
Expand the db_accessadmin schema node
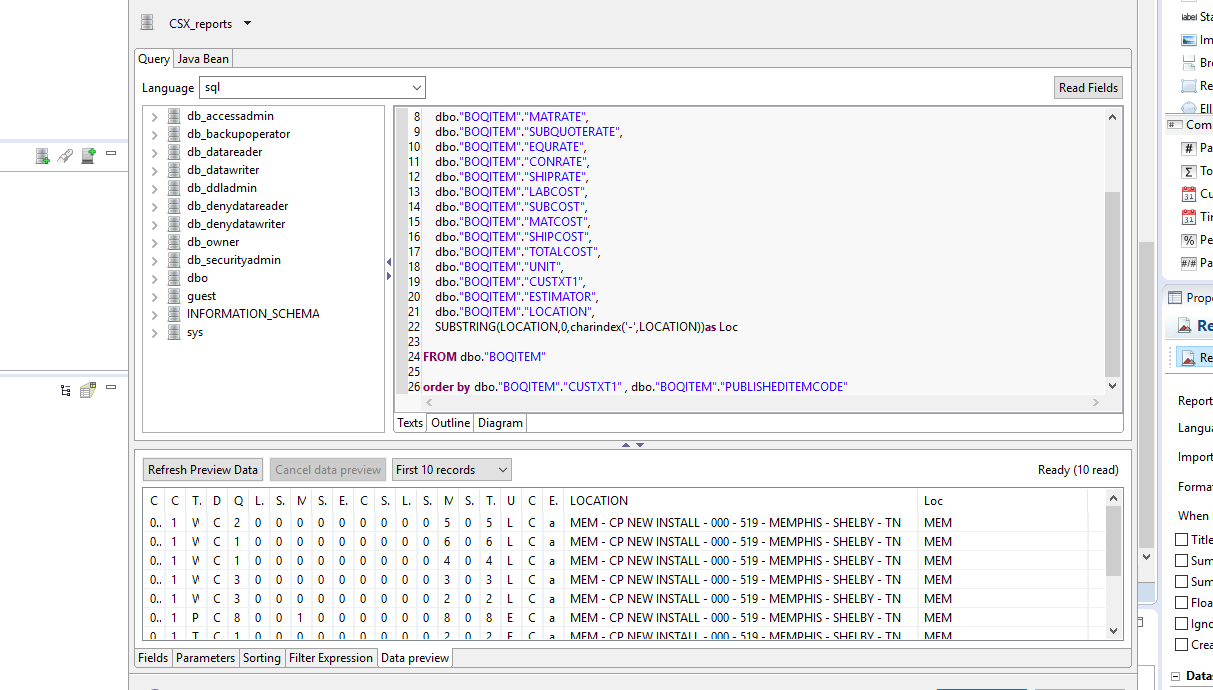click(x=154, y=116)
